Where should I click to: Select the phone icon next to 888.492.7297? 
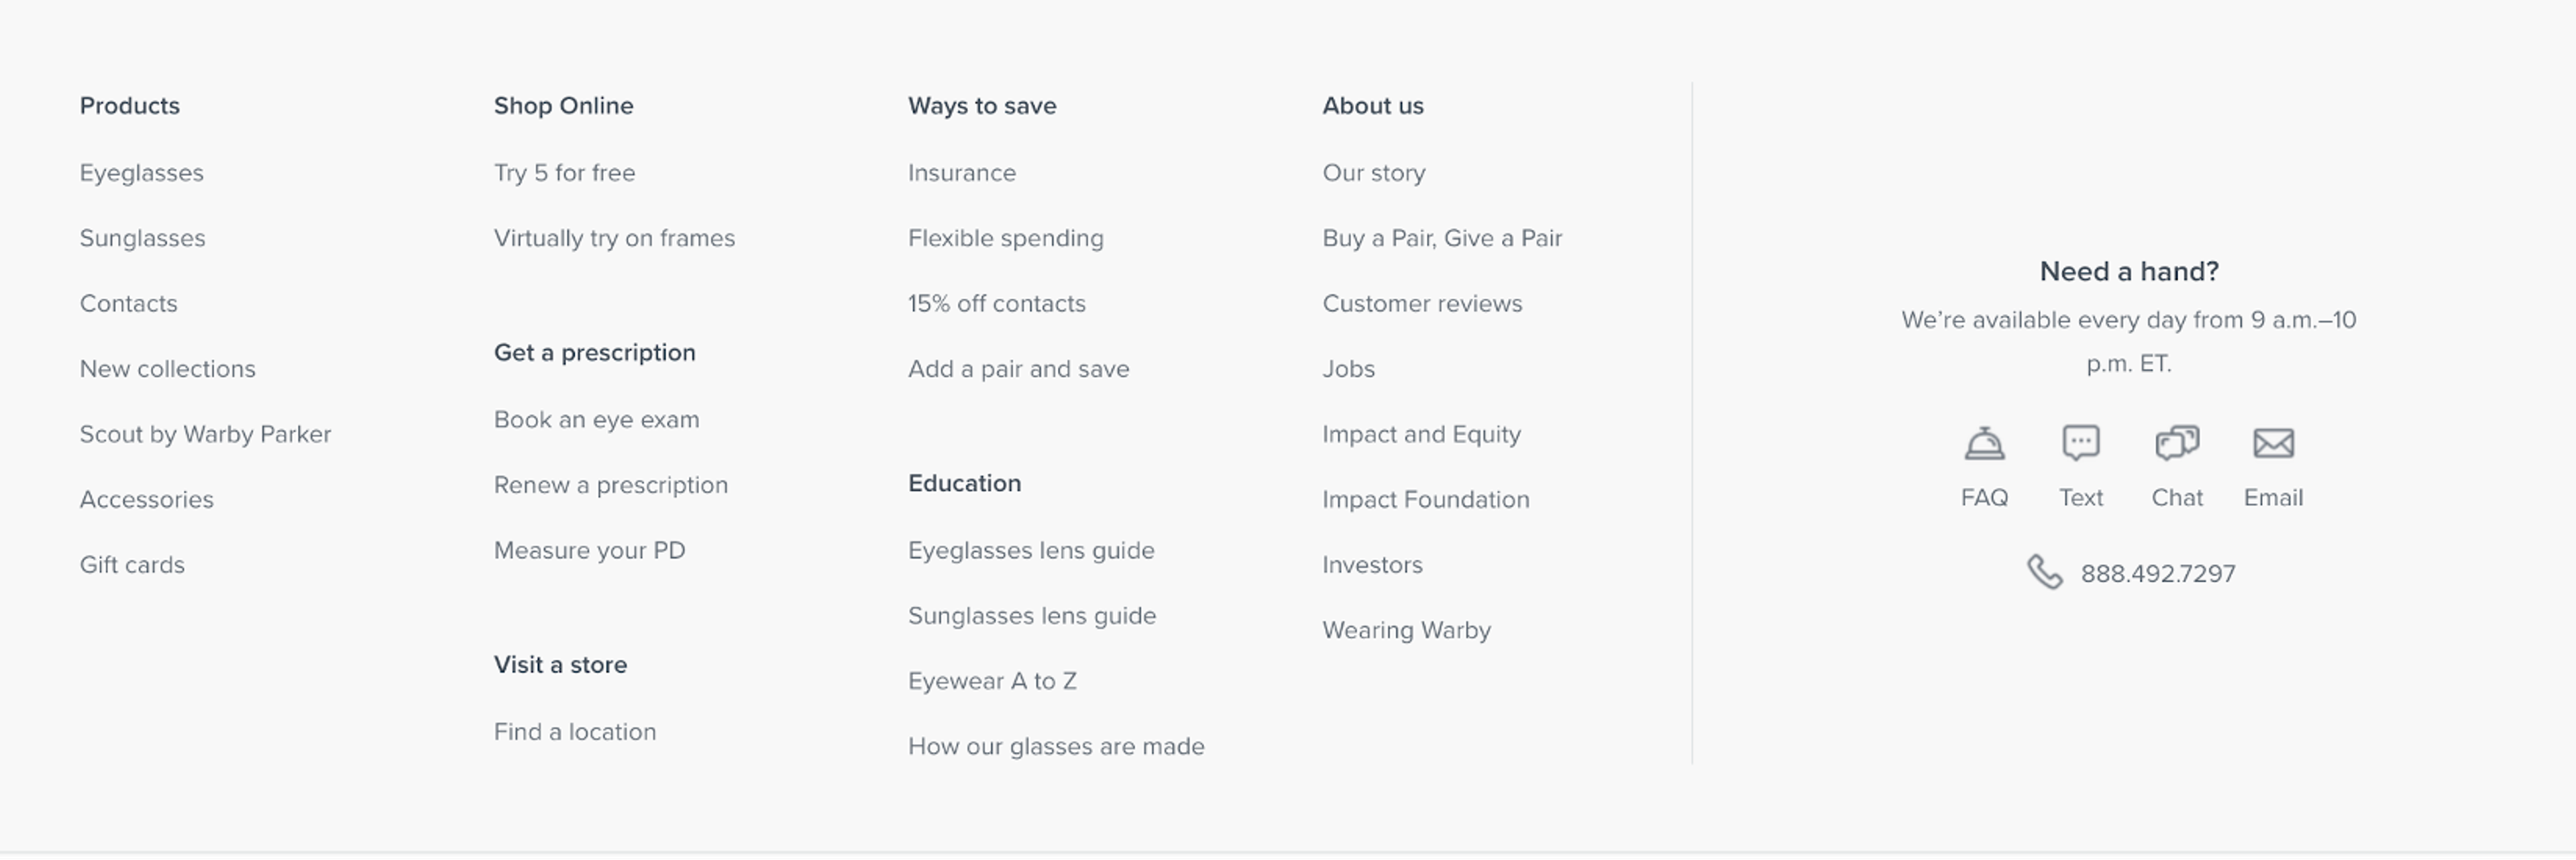(x=2046, y=573)
